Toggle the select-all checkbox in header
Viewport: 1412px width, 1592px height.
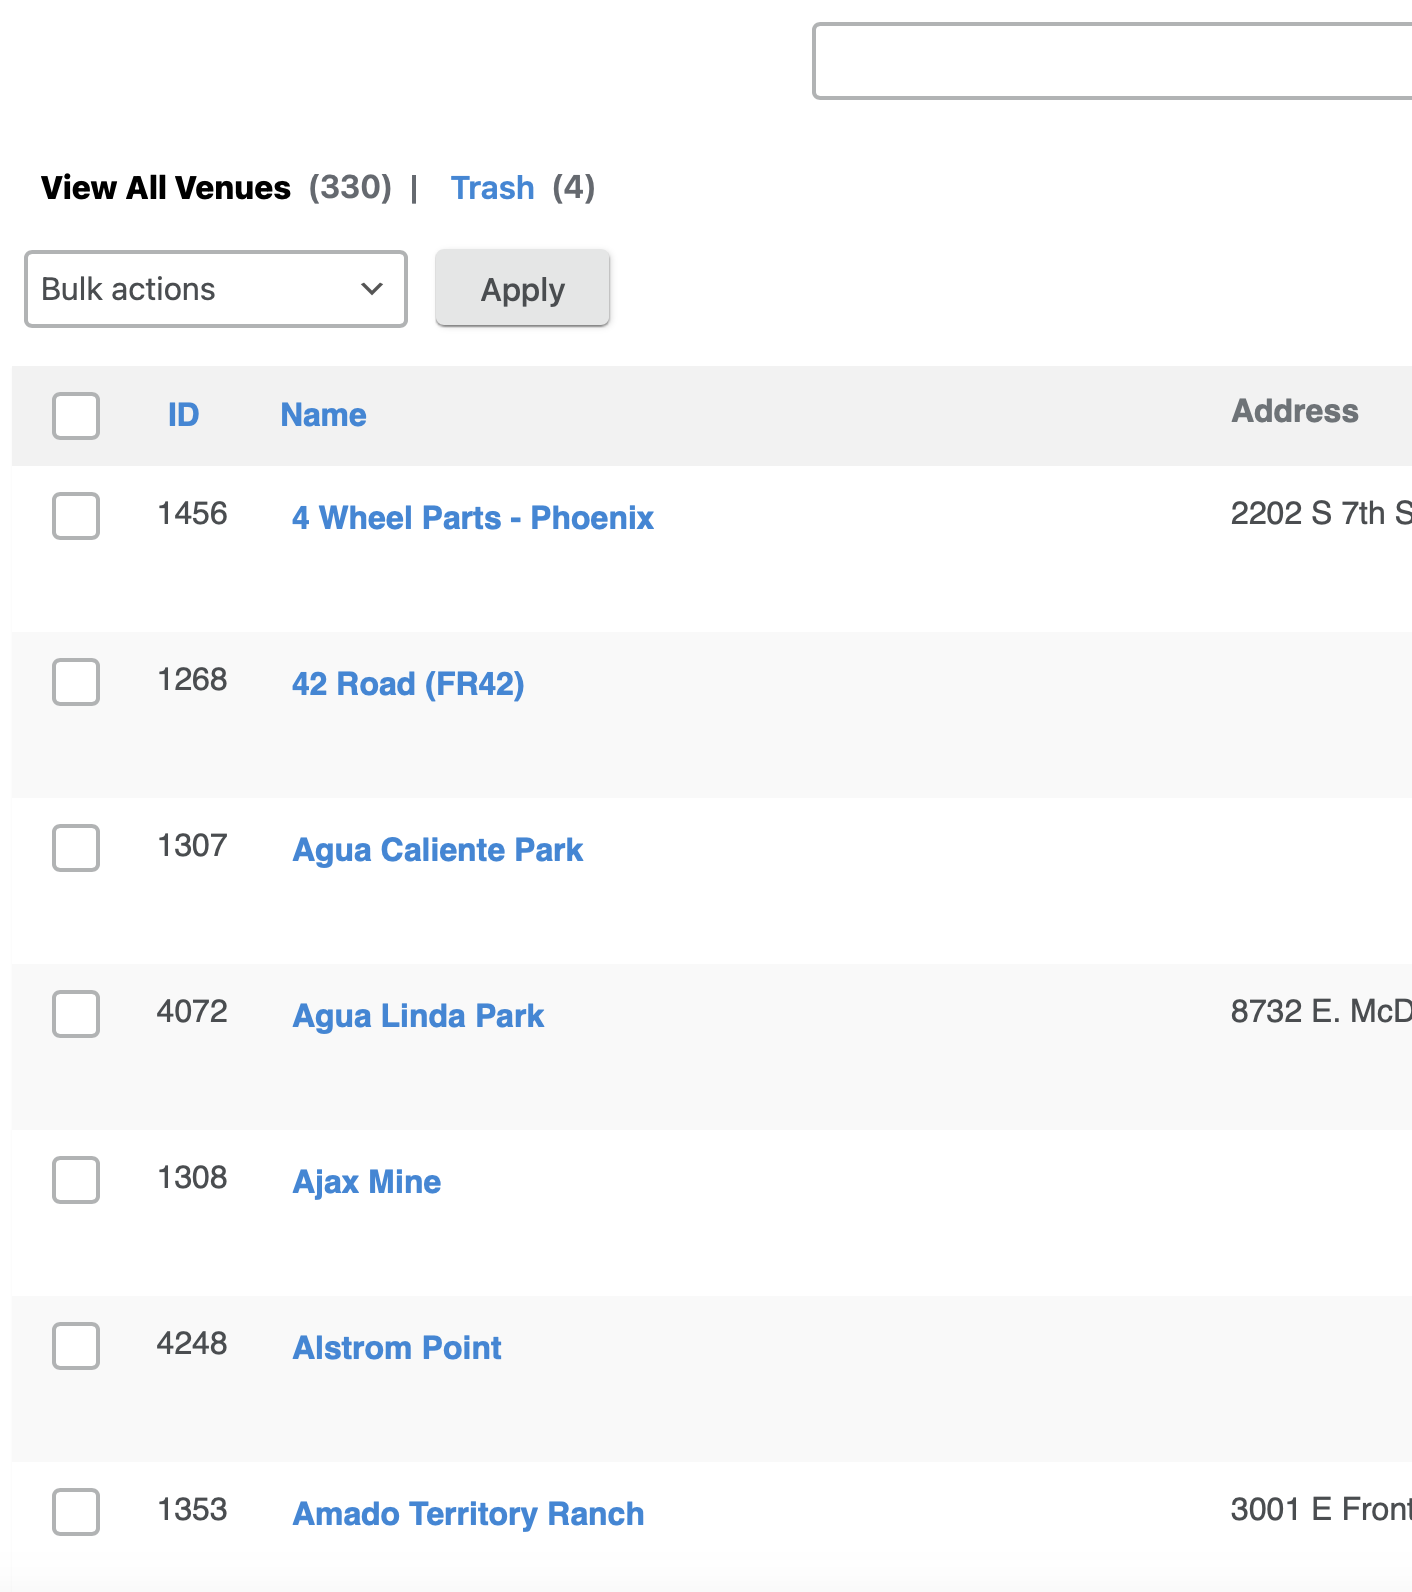pos(76,416)
